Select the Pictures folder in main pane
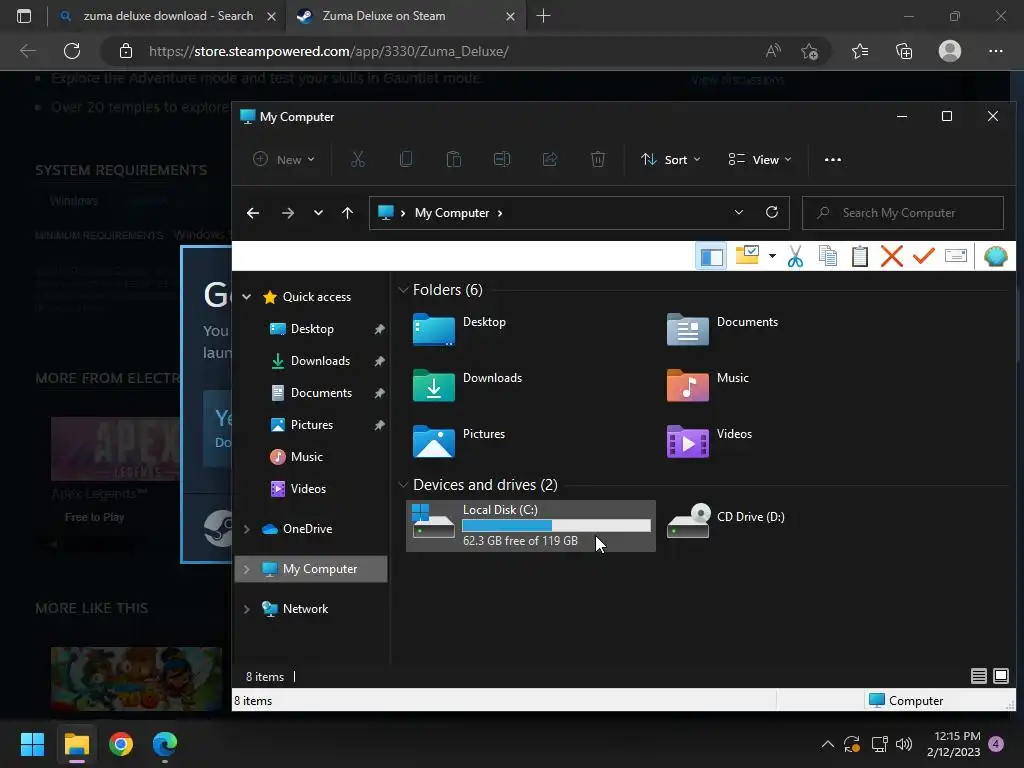 [459, 441]
